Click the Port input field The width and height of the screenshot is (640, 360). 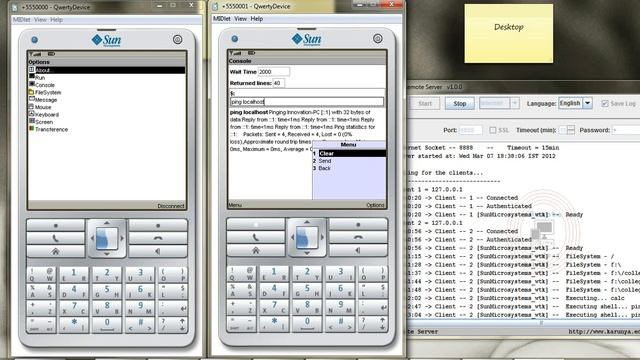click(x=471, y=130)
